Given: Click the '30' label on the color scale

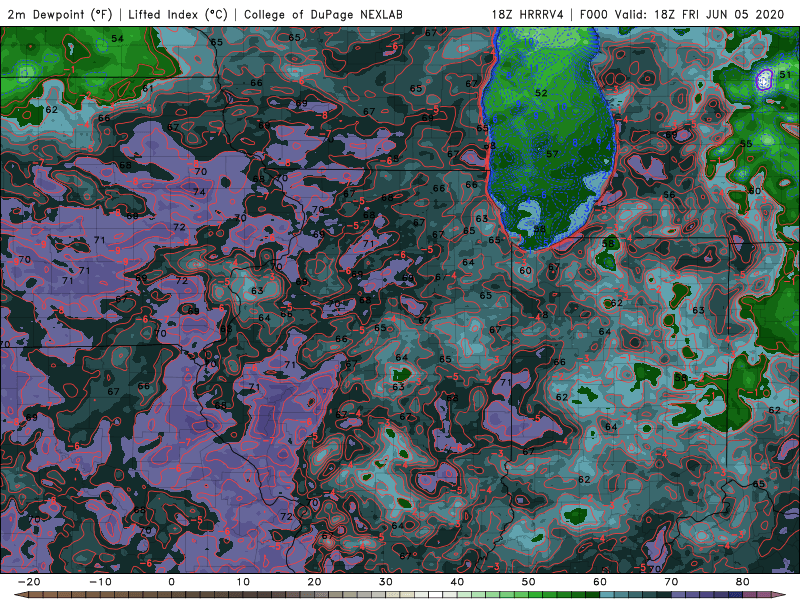Looking at the screenshot, I should click(x=386, y=582).
